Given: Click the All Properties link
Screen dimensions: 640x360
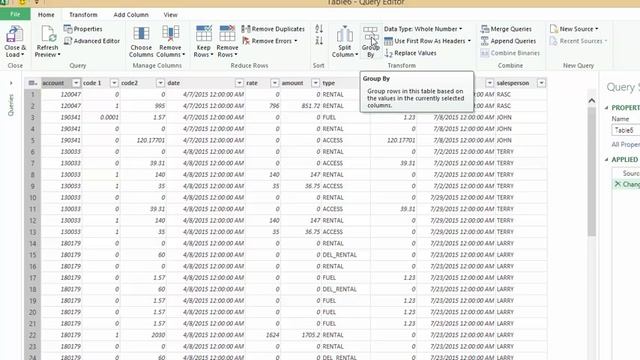Looking at the screenshot, I should [625, 144].
